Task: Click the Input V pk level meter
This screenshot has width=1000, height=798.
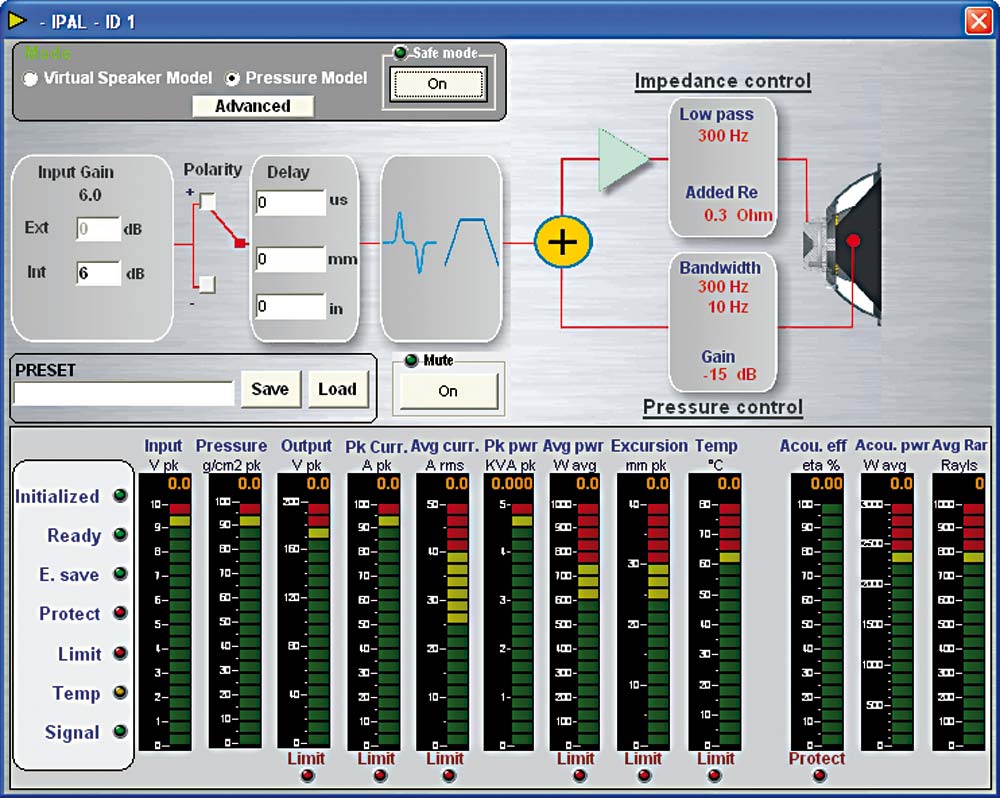Action: [x=165, y=612]
